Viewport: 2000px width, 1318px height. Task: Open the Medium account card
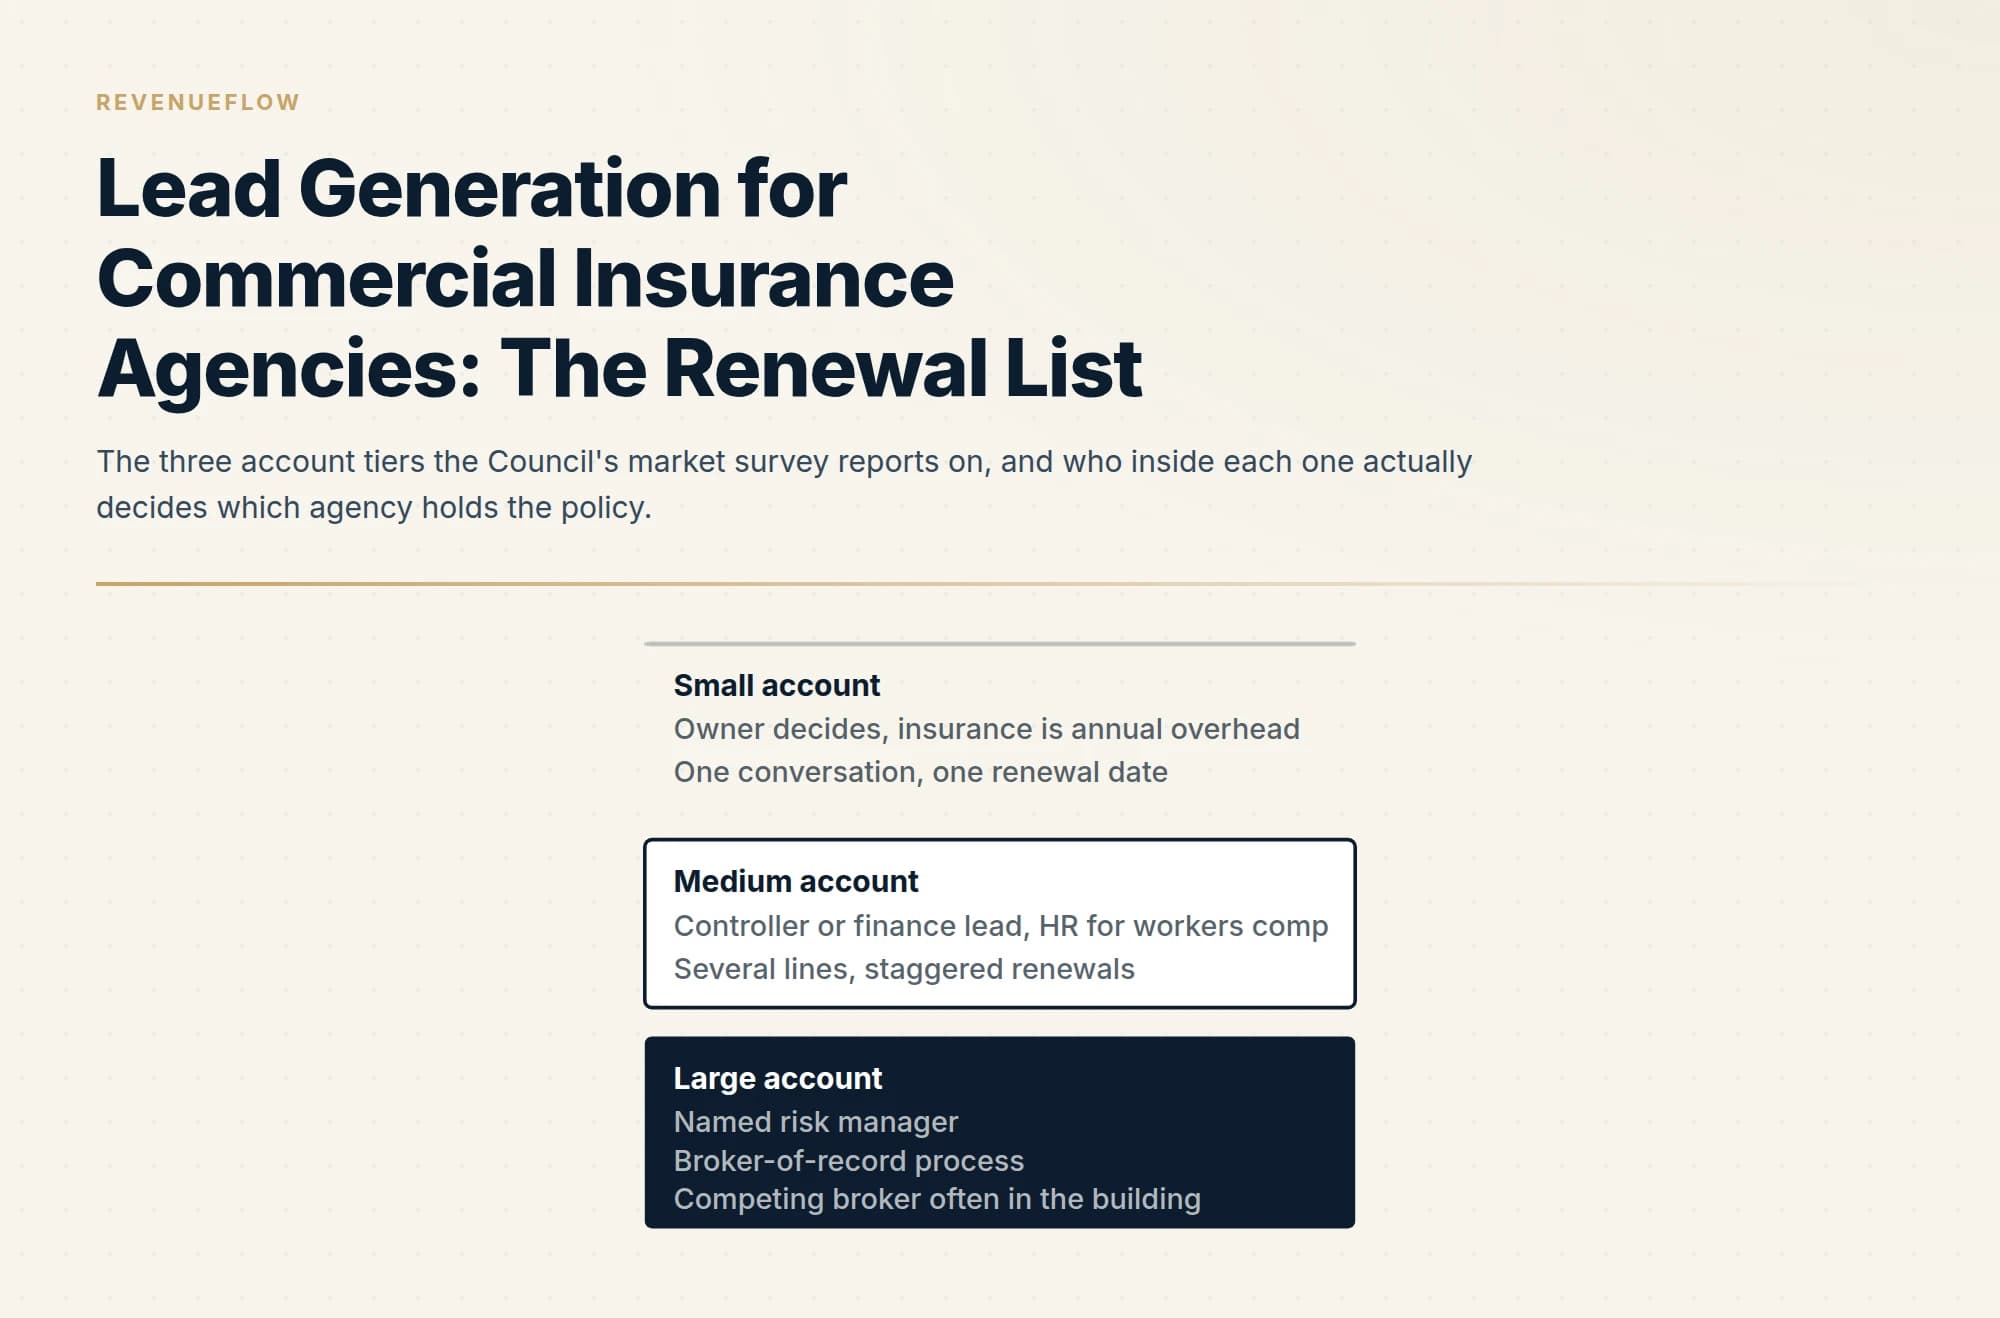1000,923
